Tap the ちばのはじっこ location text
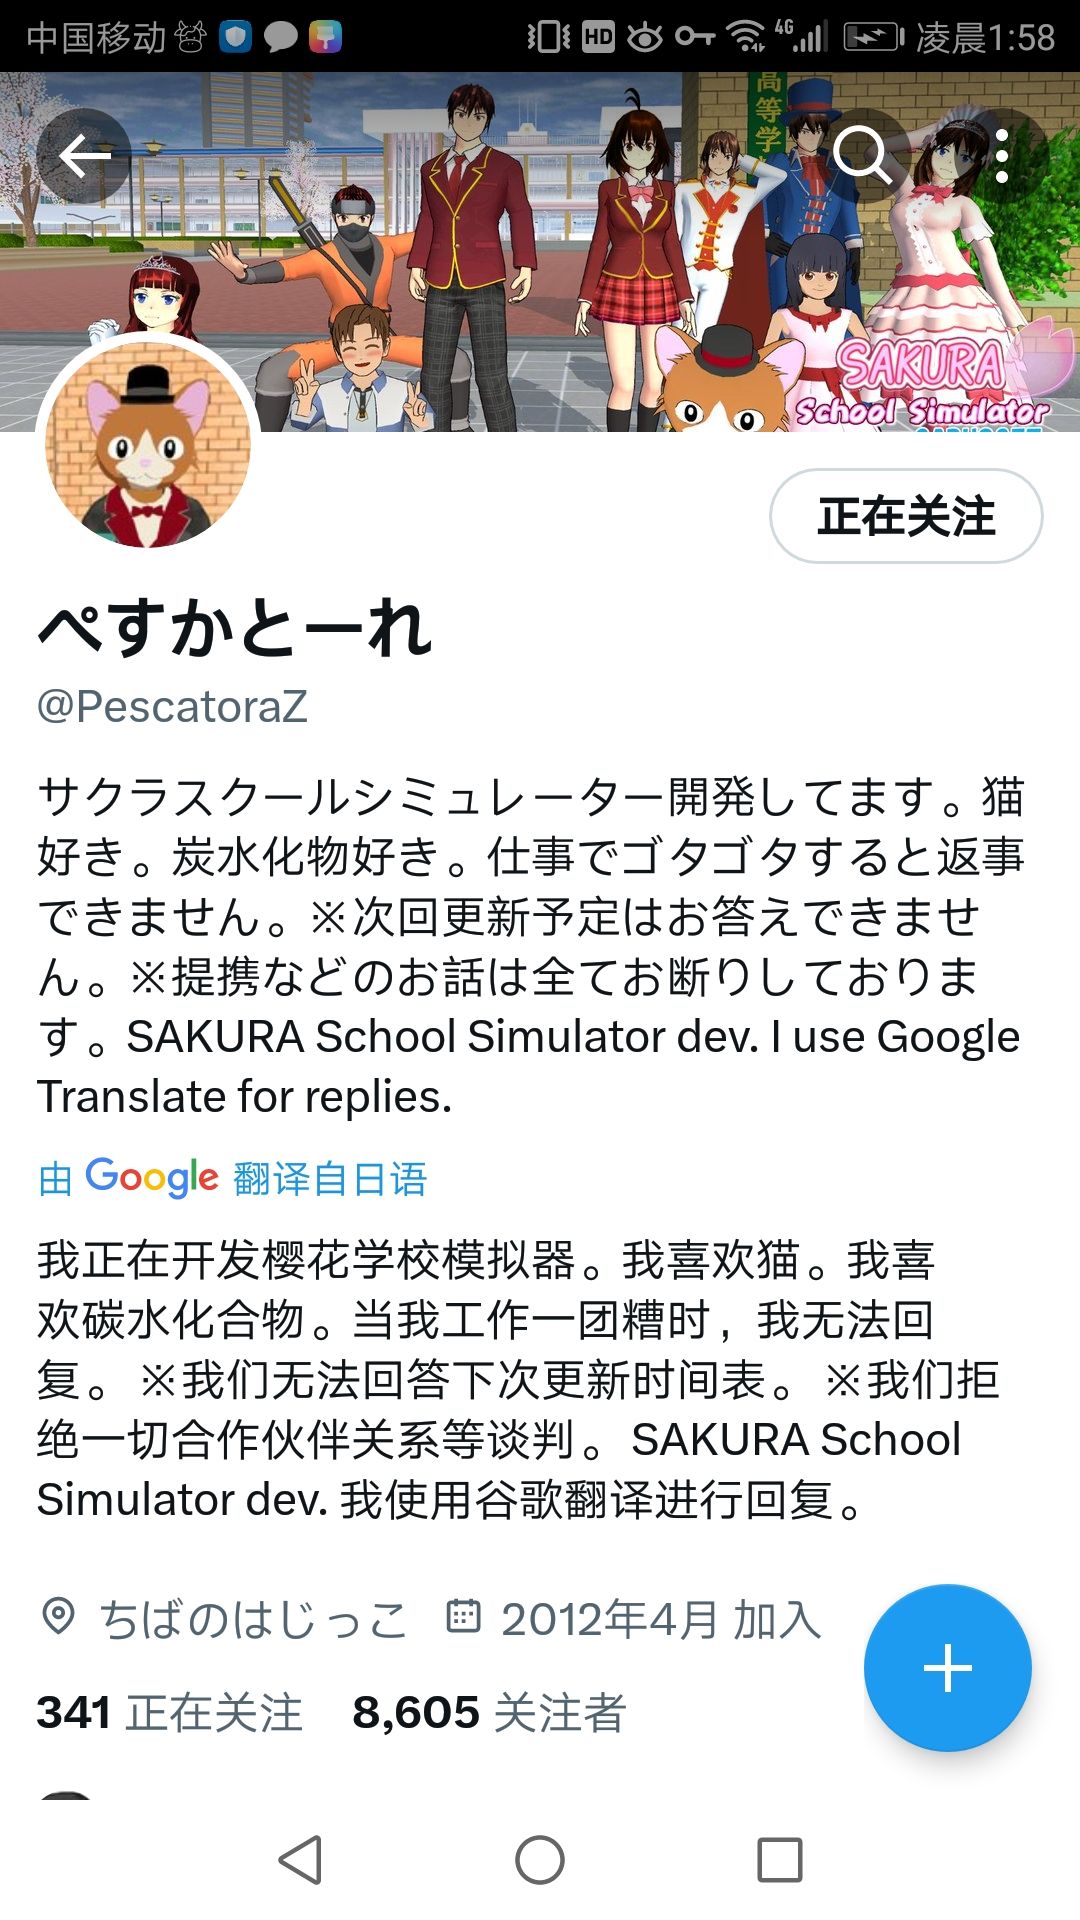The image size is (1080, 1920). pyautogui.click(x=254, y=1619)
